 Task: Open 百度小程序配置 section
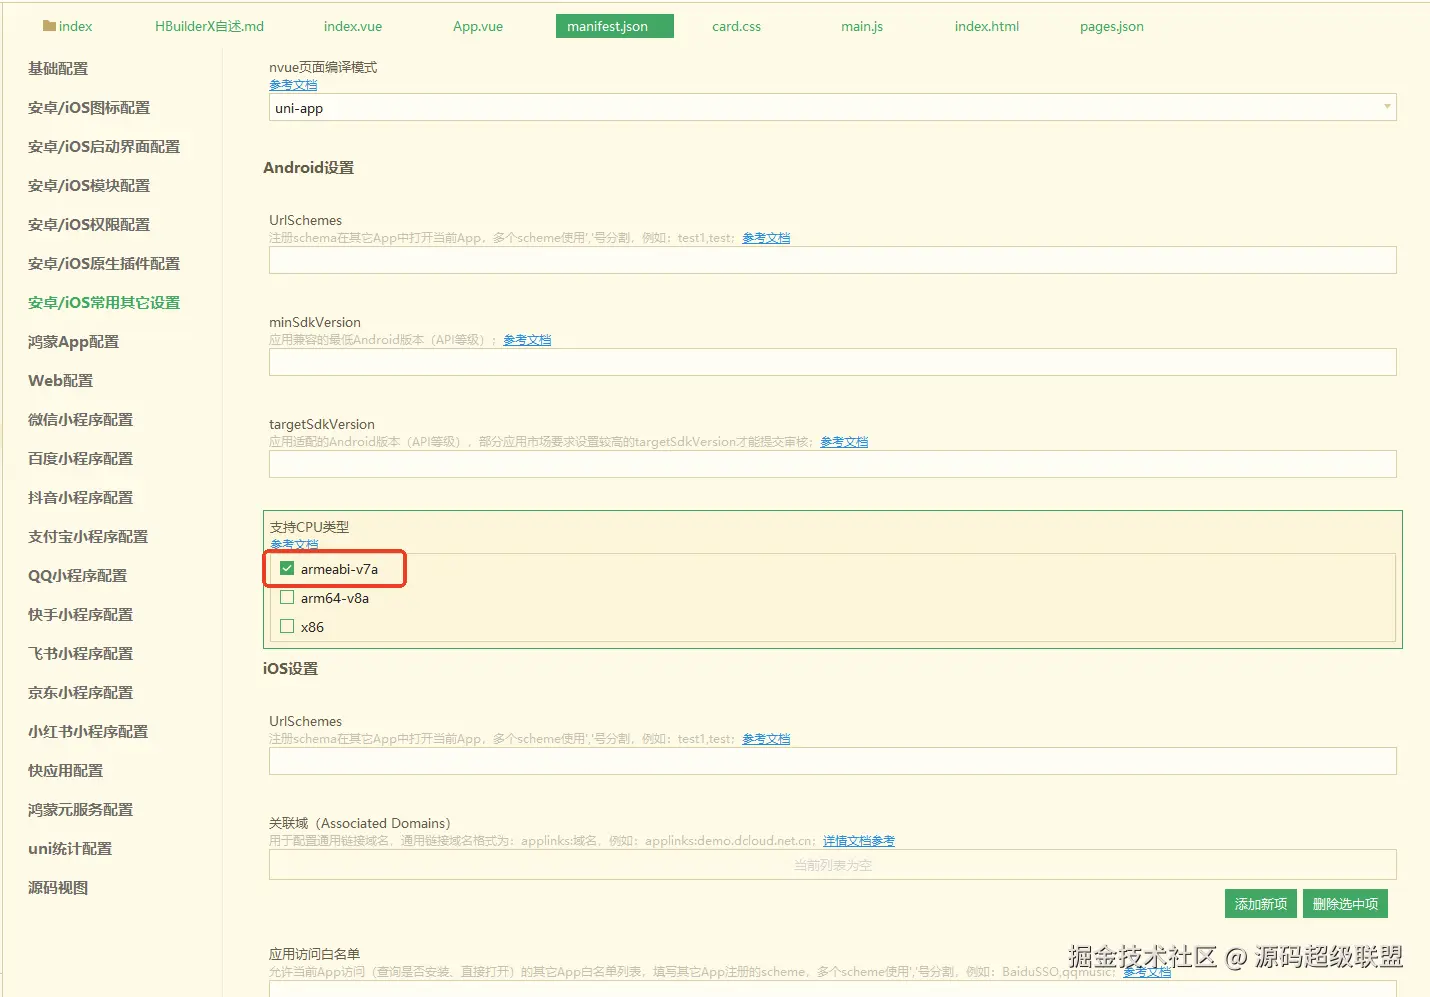(x=80, y=458)
